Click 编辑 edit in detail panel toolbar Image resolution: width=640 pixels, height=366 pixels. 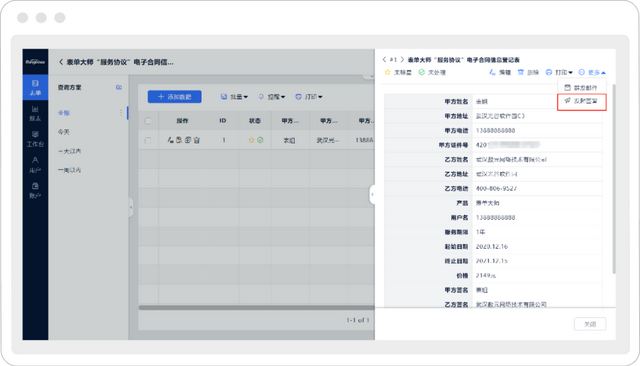[x=500, y=72]
